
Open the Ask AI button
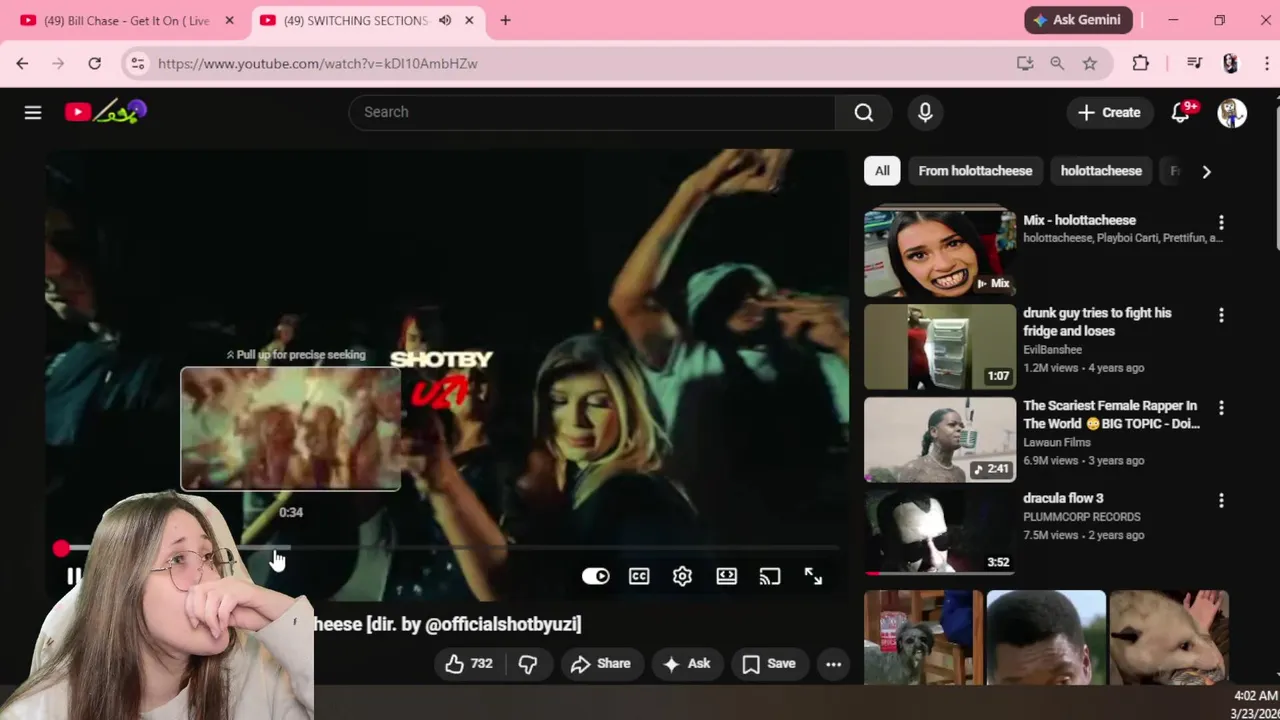[x=686, y=664]
